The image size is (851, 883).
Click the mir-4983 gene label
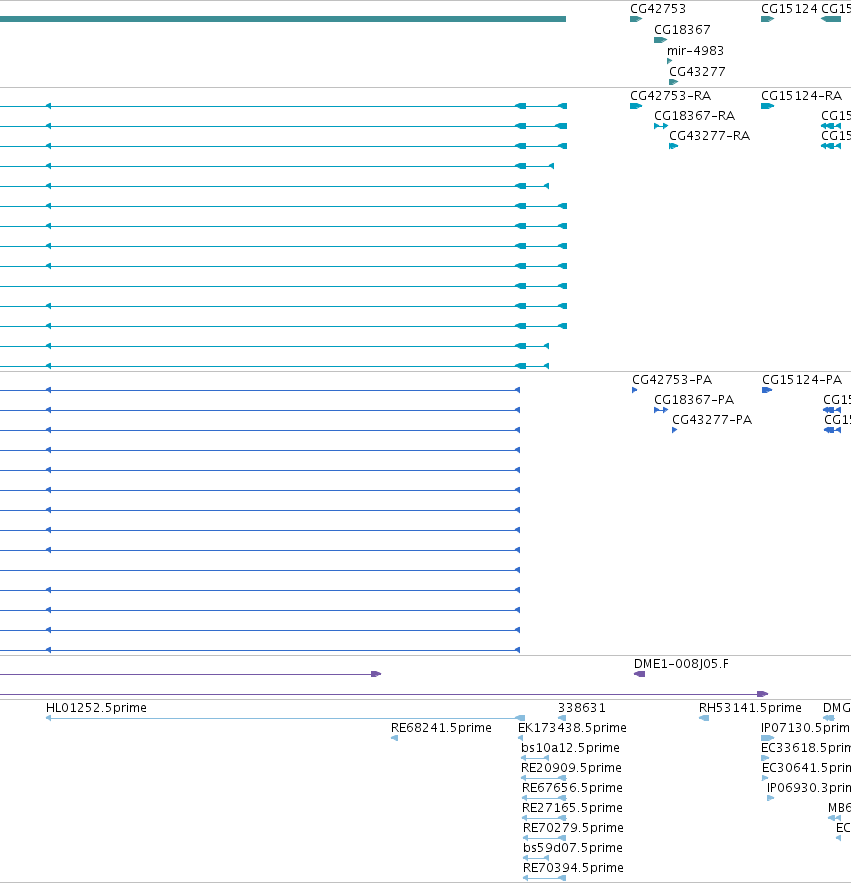click(695, 51)
